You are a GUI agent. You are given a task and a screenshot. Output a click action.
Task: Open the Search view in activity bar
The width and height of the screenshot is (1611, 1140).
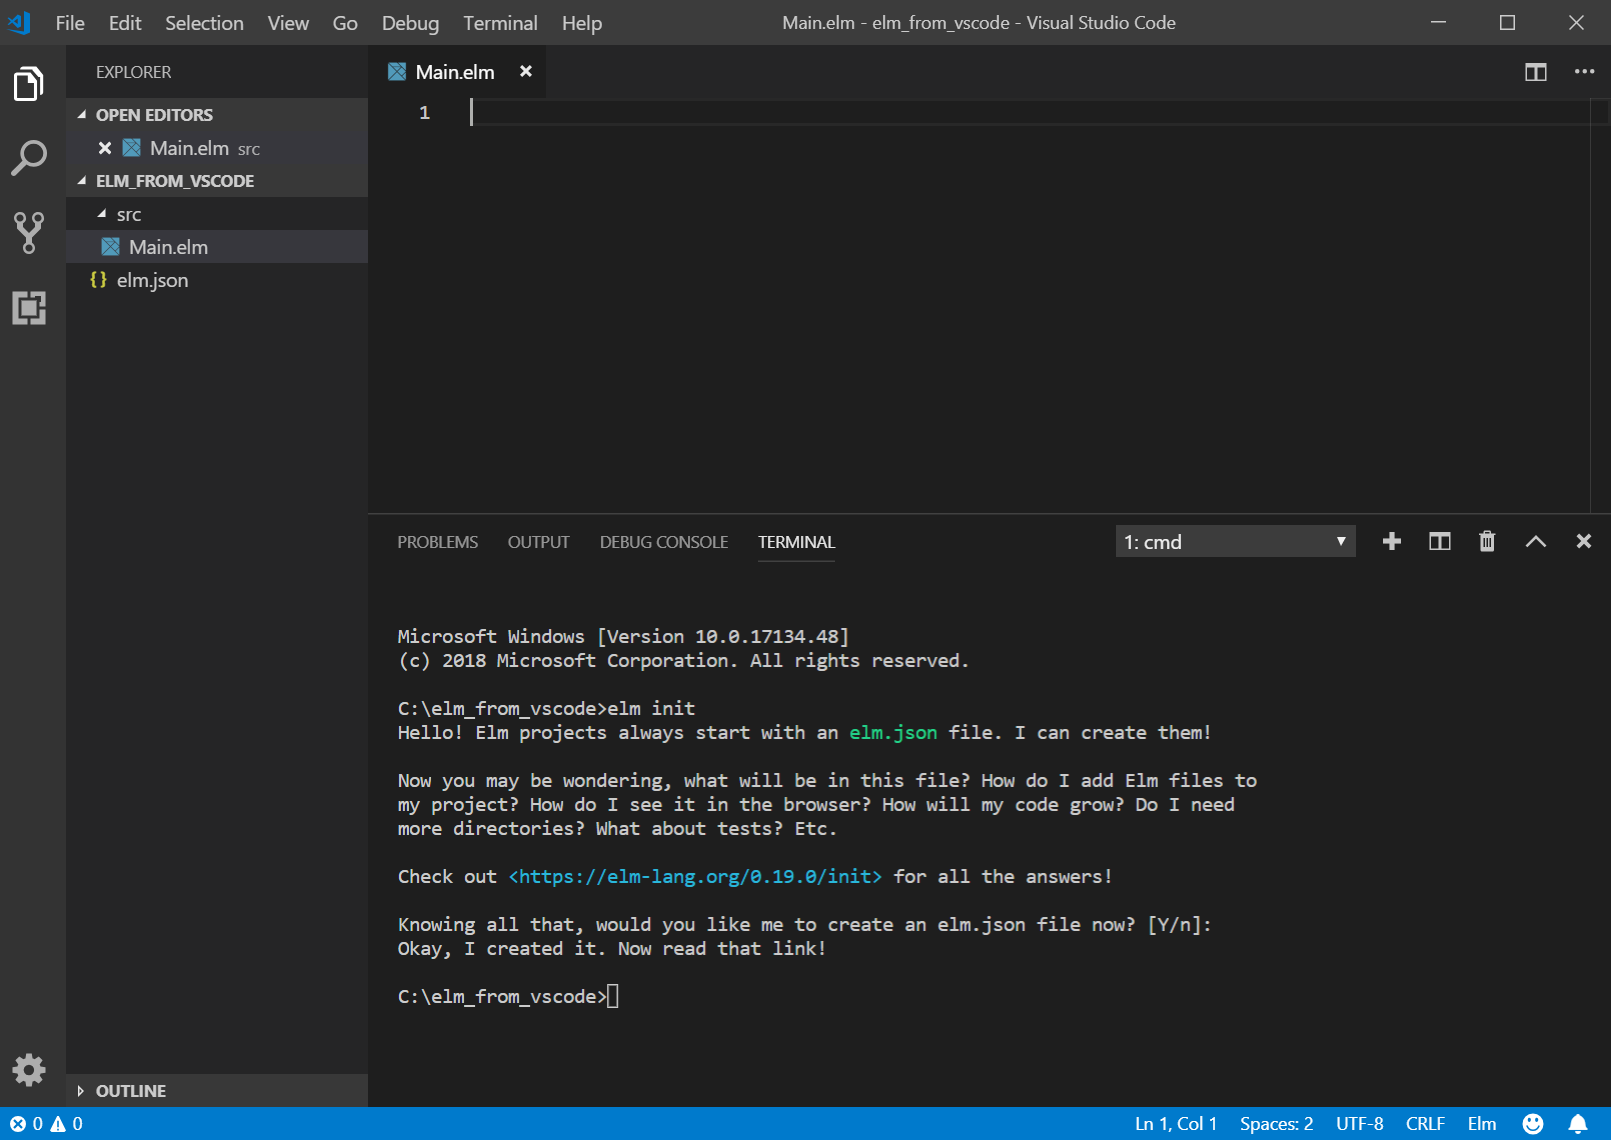pyautogui.click(x=29, y=158)
